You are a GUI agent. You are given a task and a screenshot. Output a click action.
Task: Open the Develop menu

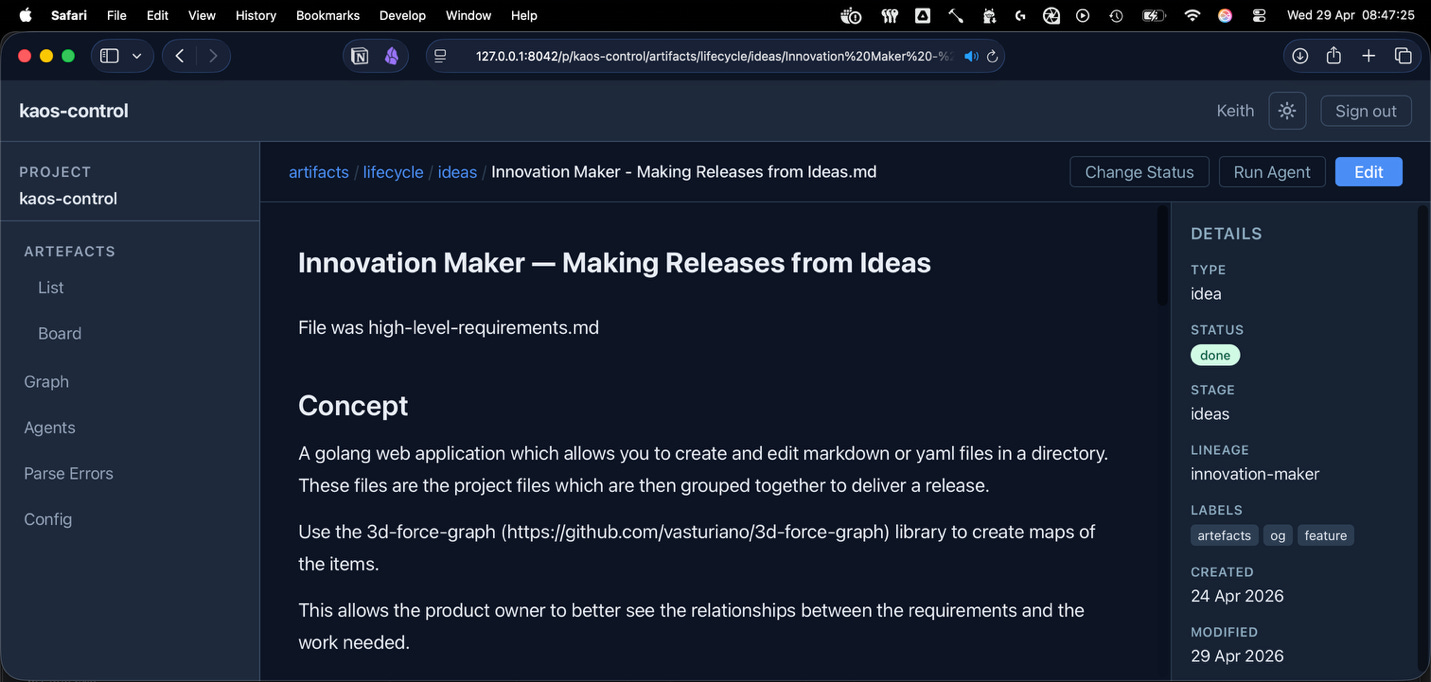(403, 15)
